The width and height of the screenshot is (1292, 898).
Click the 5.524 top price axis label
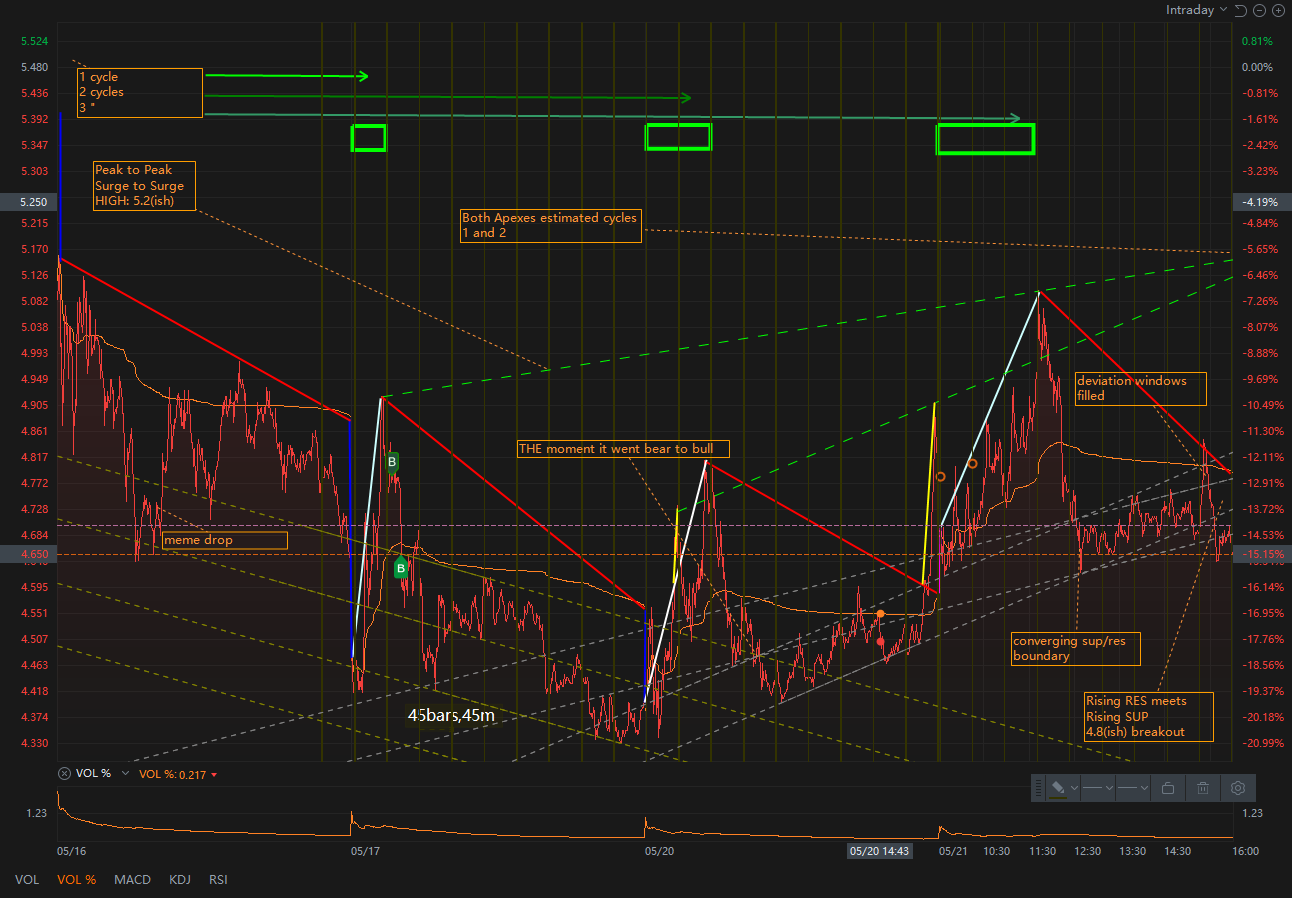click(34, 41)
